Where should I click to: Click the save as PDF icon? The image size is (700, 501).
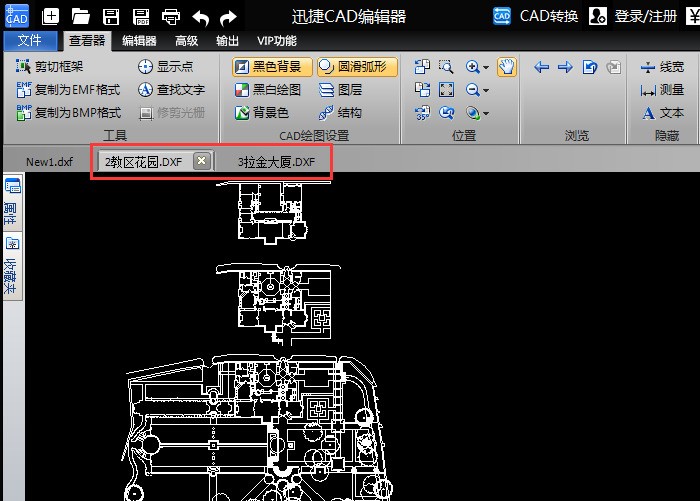(x=141, y=17)
